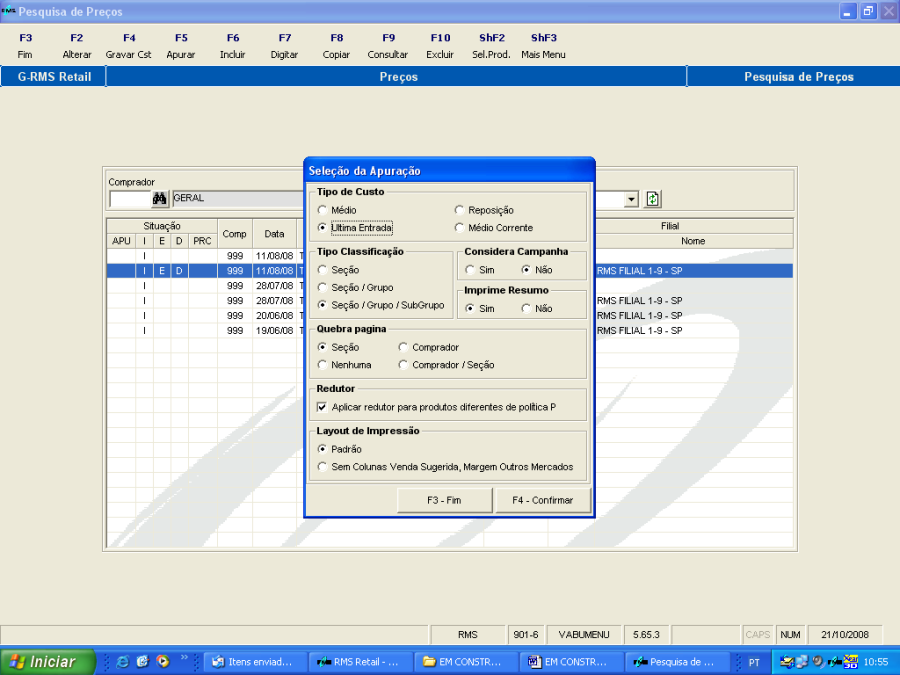Open Internet Explorer from quick launch

click(x=122, y=662)
